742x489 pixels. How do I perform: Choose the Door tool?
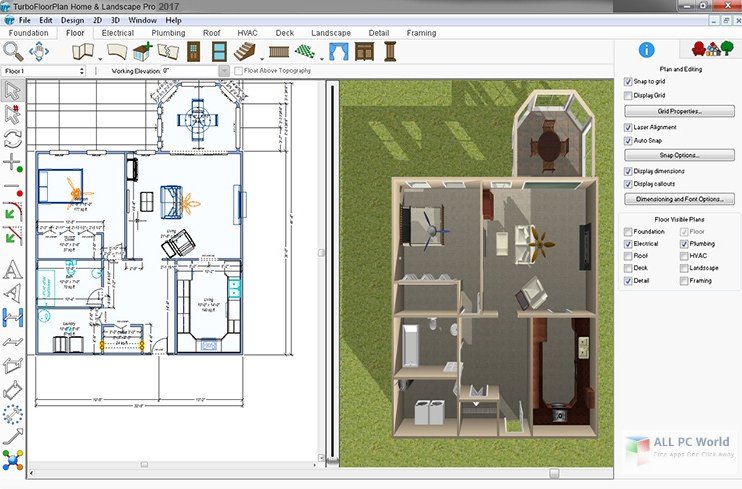click(x=194, y=52)
